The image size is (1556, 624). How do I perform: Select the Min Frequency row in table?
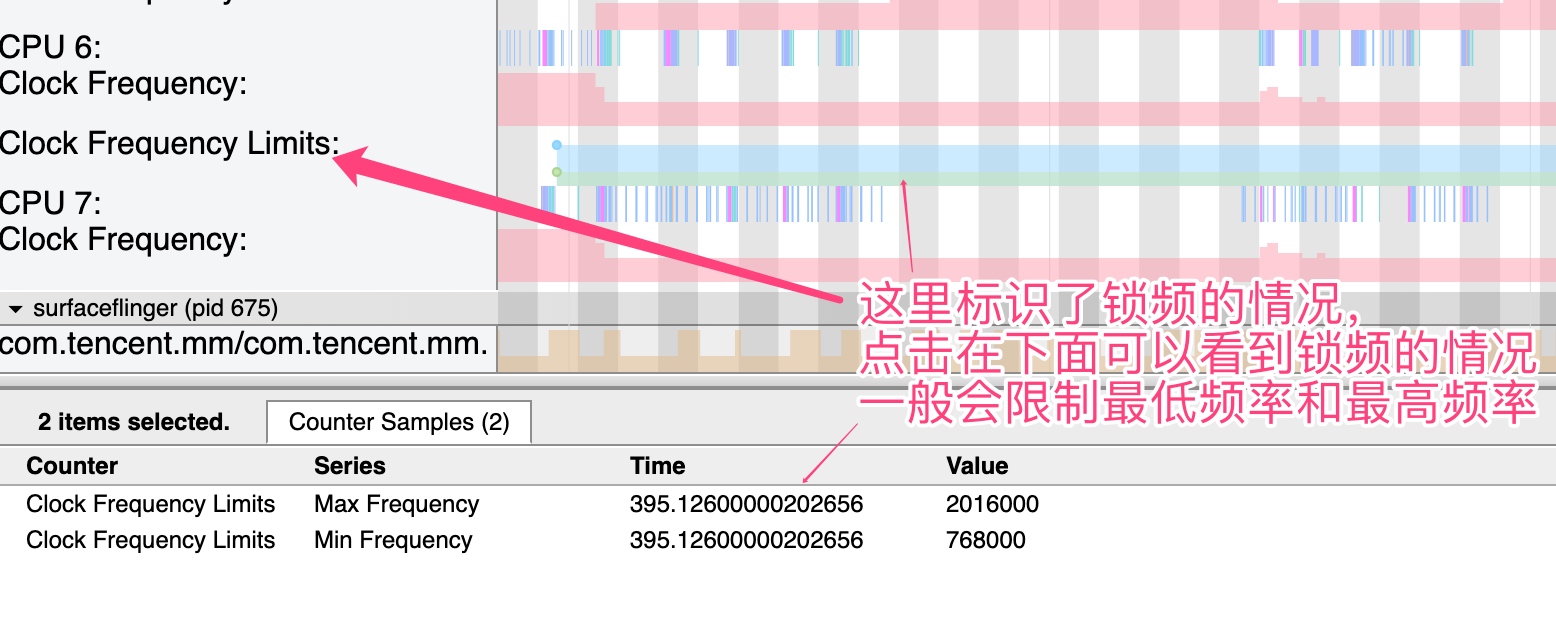392,540
